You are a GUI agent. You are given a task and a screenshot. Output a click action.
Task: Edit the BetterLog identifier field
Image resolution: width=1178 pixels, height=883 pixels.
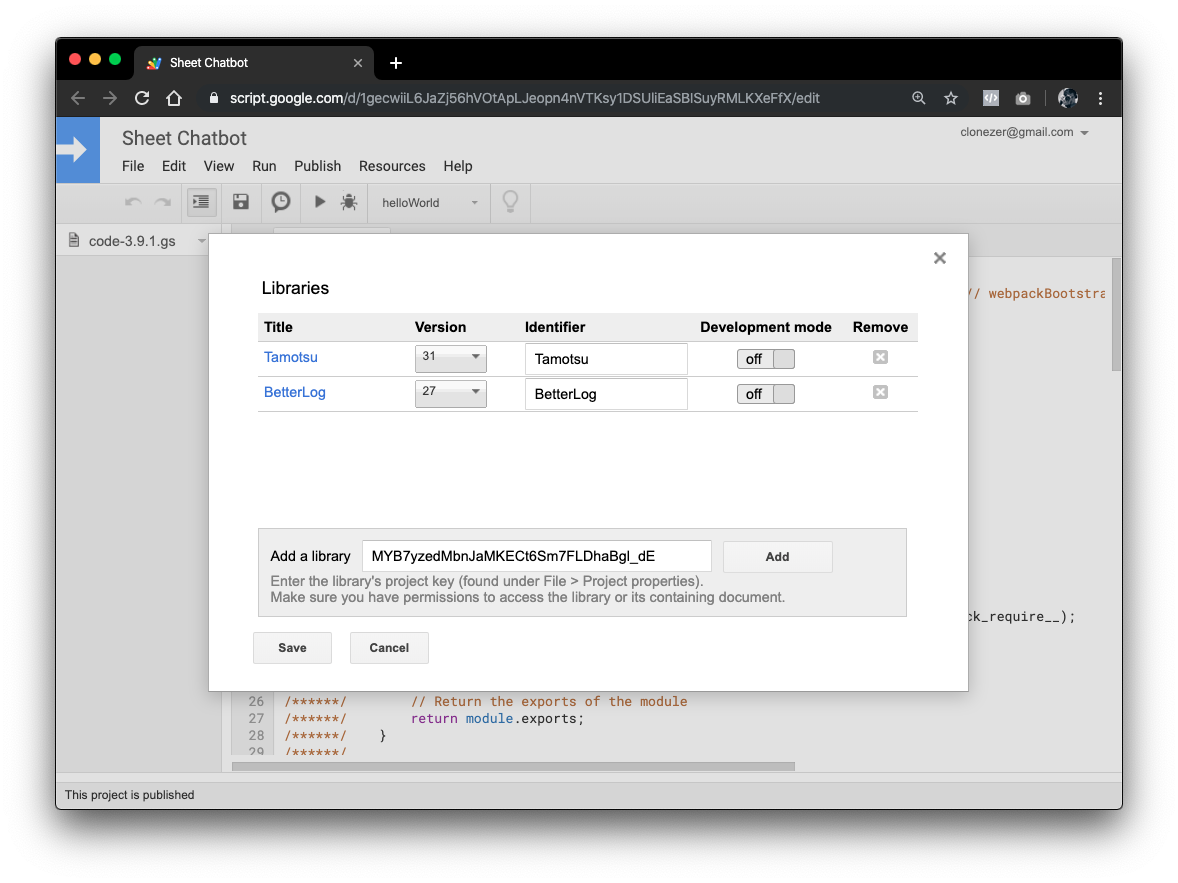(606, 394)
